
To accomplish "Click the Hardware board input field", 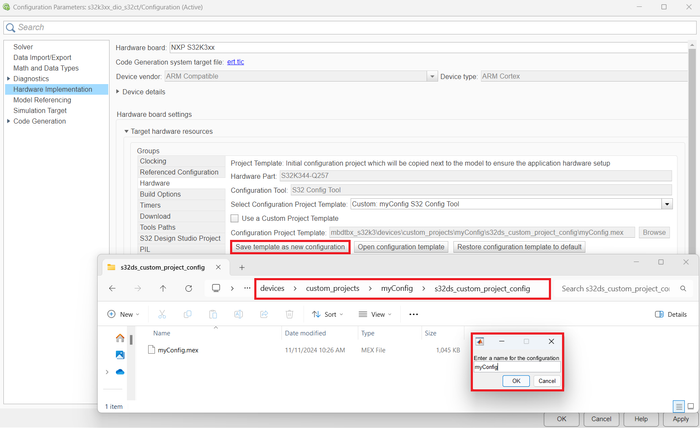I will pos(428,47).
